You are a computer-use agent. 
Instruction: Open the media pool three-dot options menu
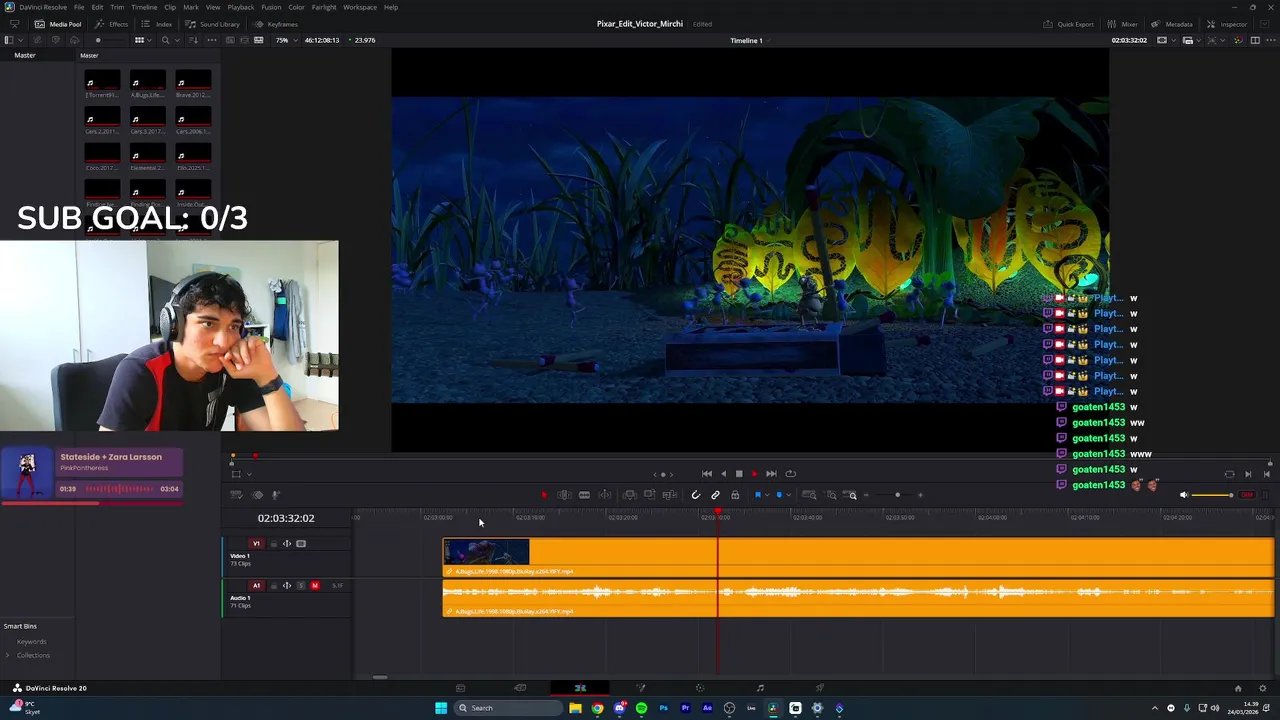pos(212,40)
